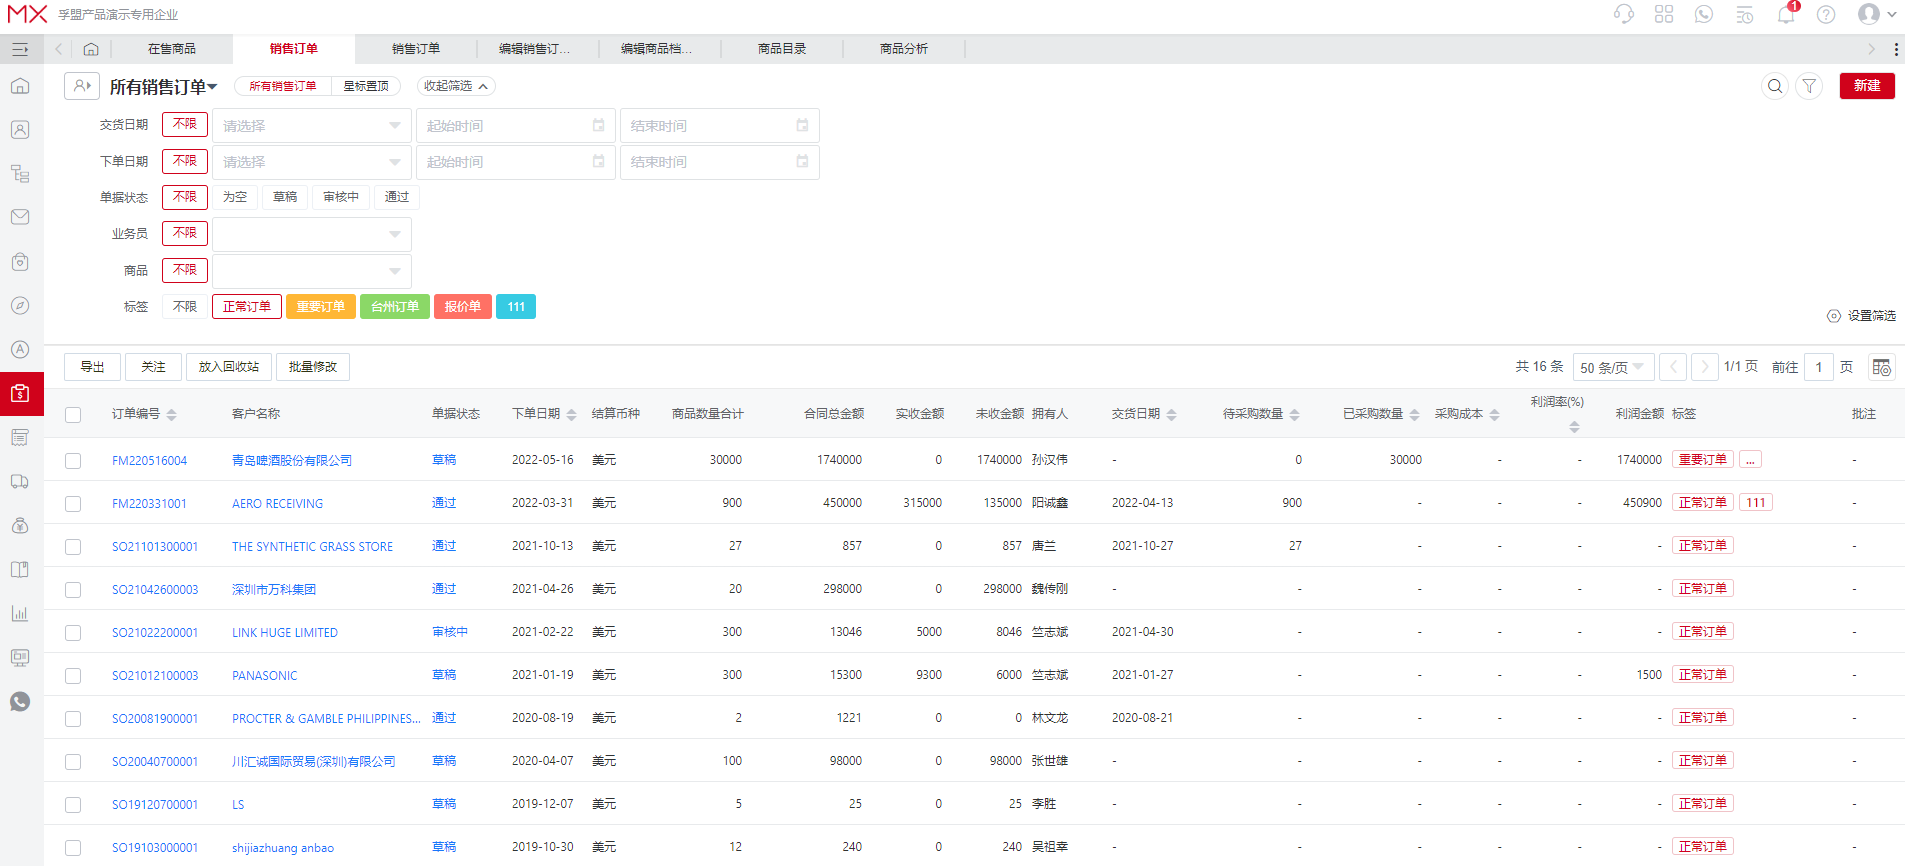Click the filter funnel icon
The height and width of the screenshot is (866, 1905).
pos(1809,86)
